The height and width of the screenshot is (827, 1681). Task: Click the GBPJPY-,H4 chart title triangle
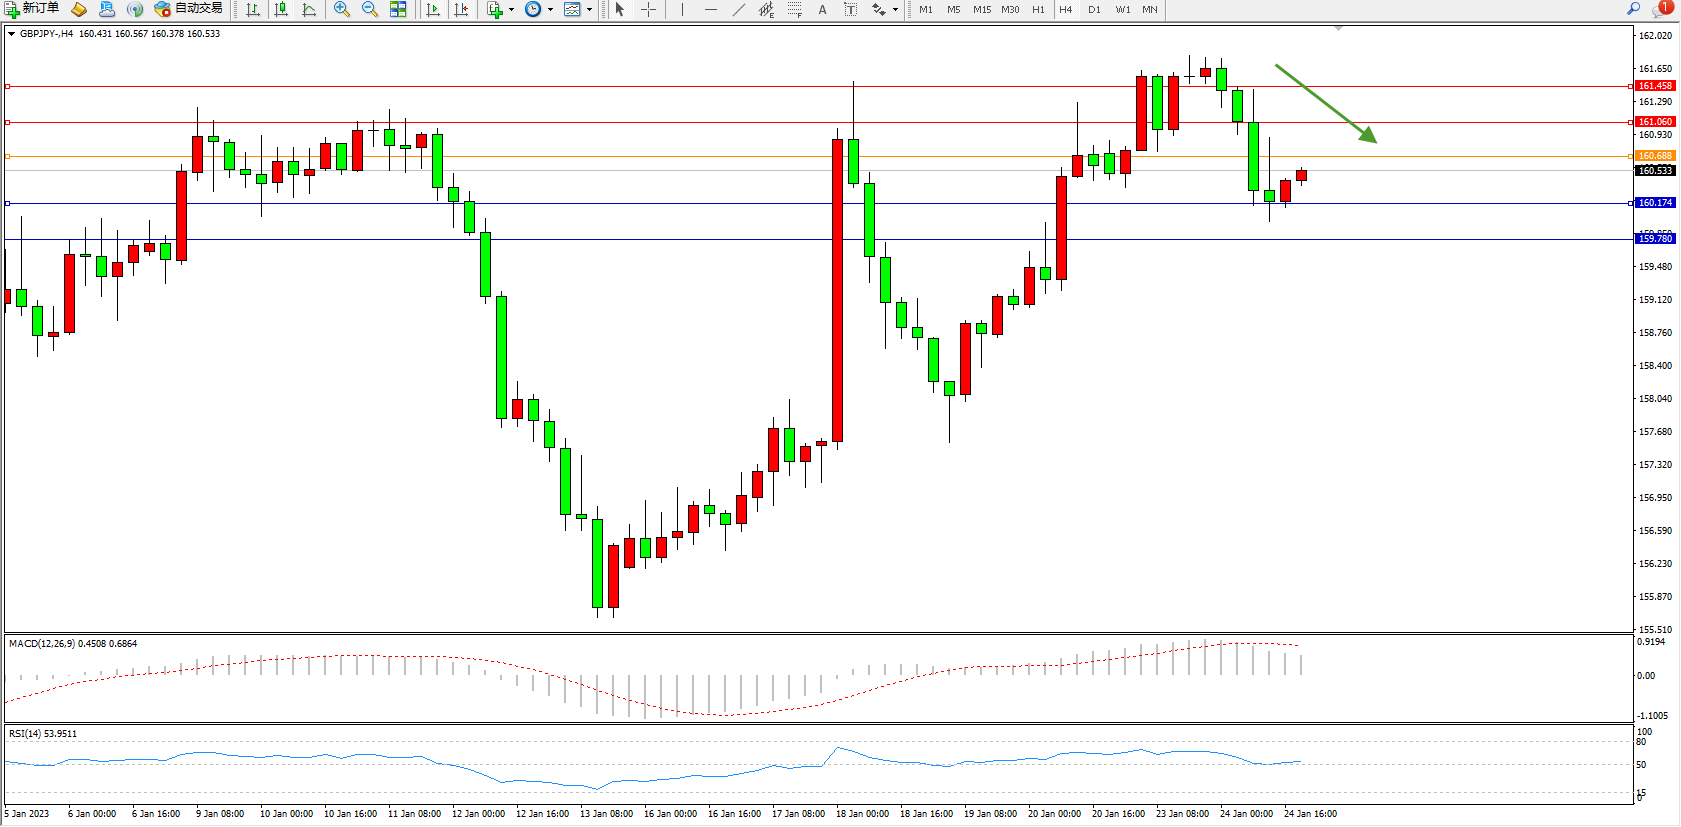pyautogui.click(x=11, y=34)
